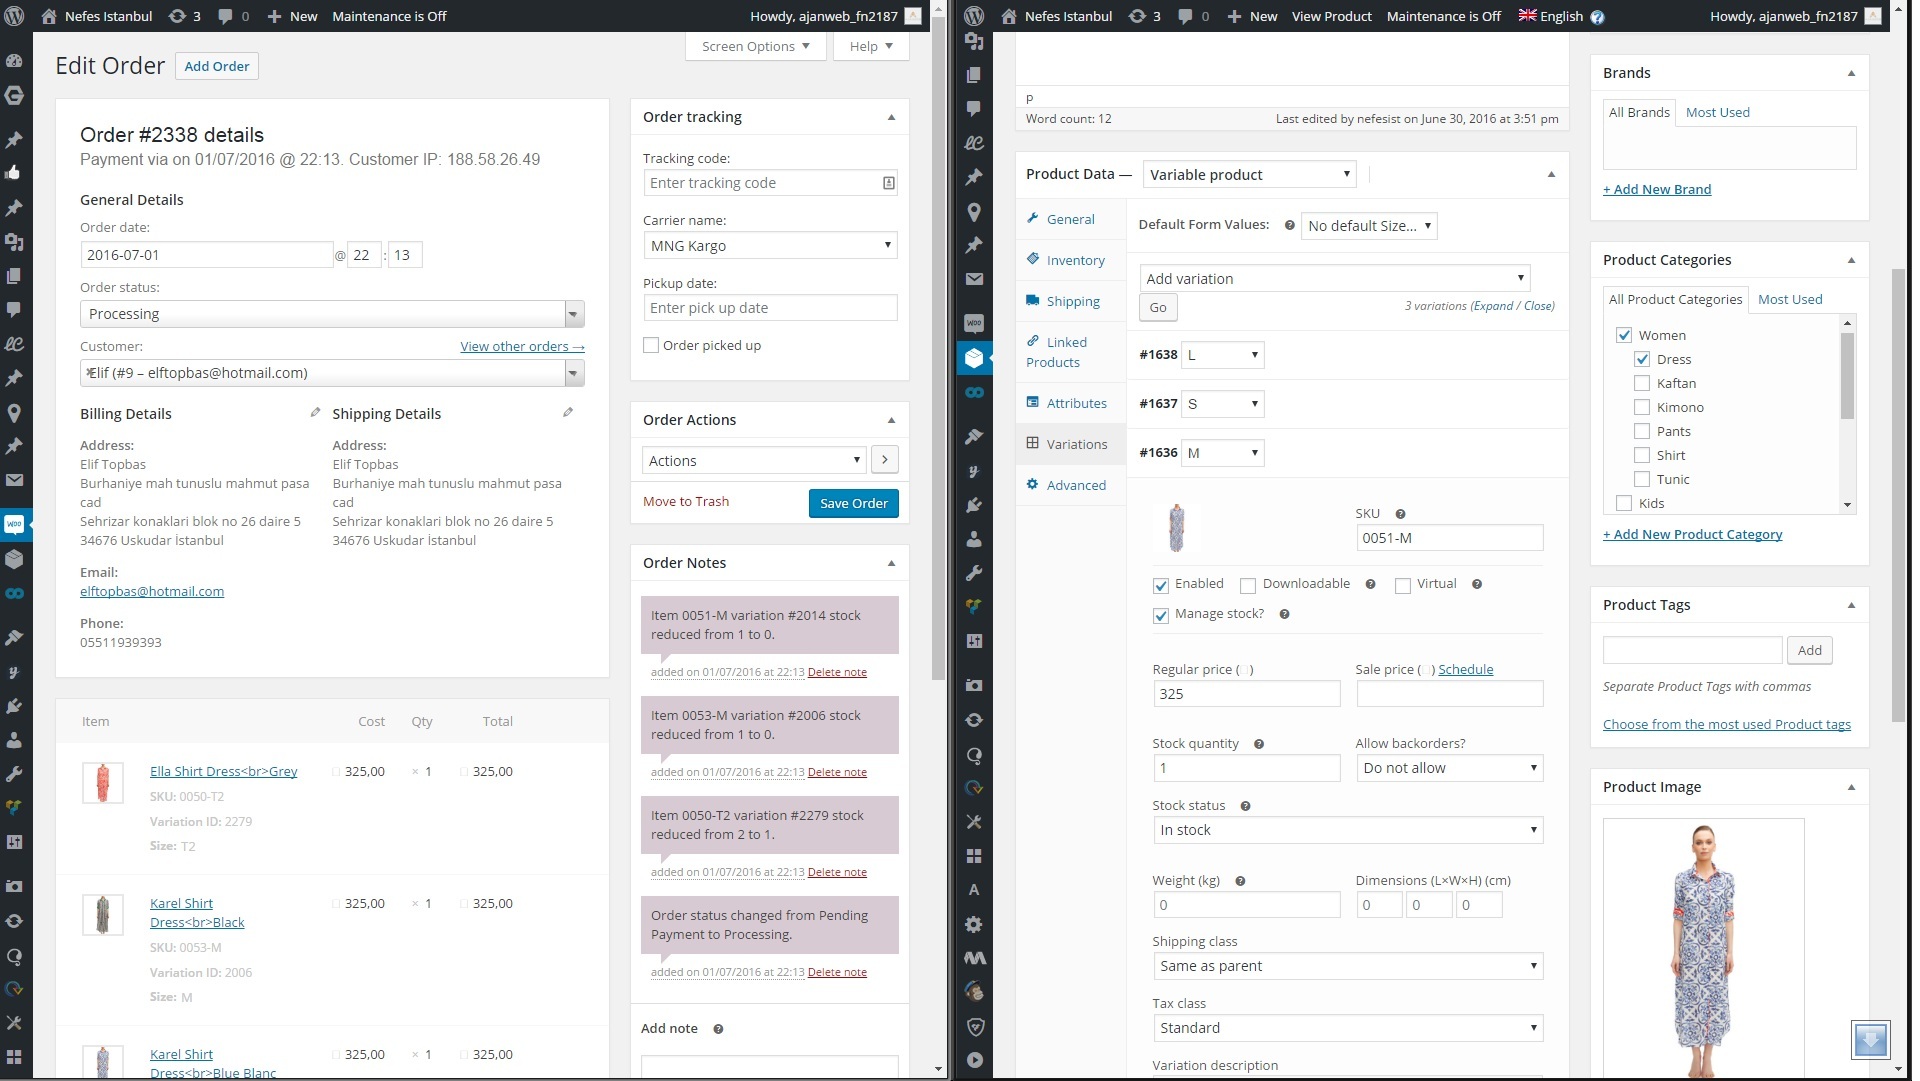Open Comments bubble icon in left sidebar
1920x1081 pixels.
point(14,309)
